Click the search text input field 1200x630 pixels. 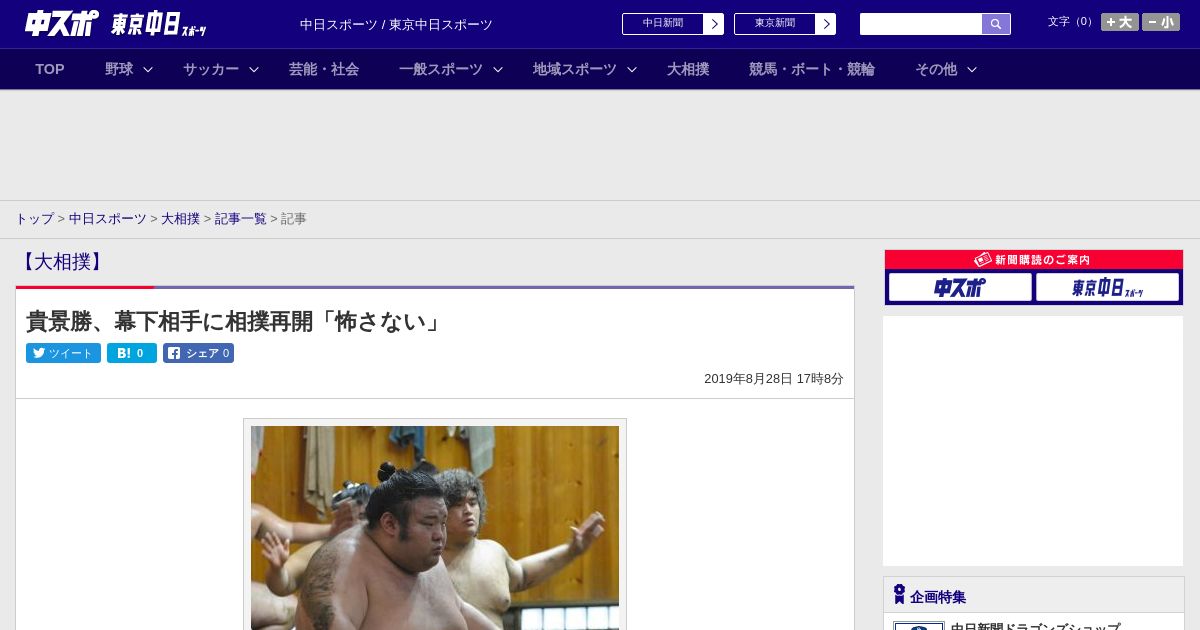tap(920, 24)
